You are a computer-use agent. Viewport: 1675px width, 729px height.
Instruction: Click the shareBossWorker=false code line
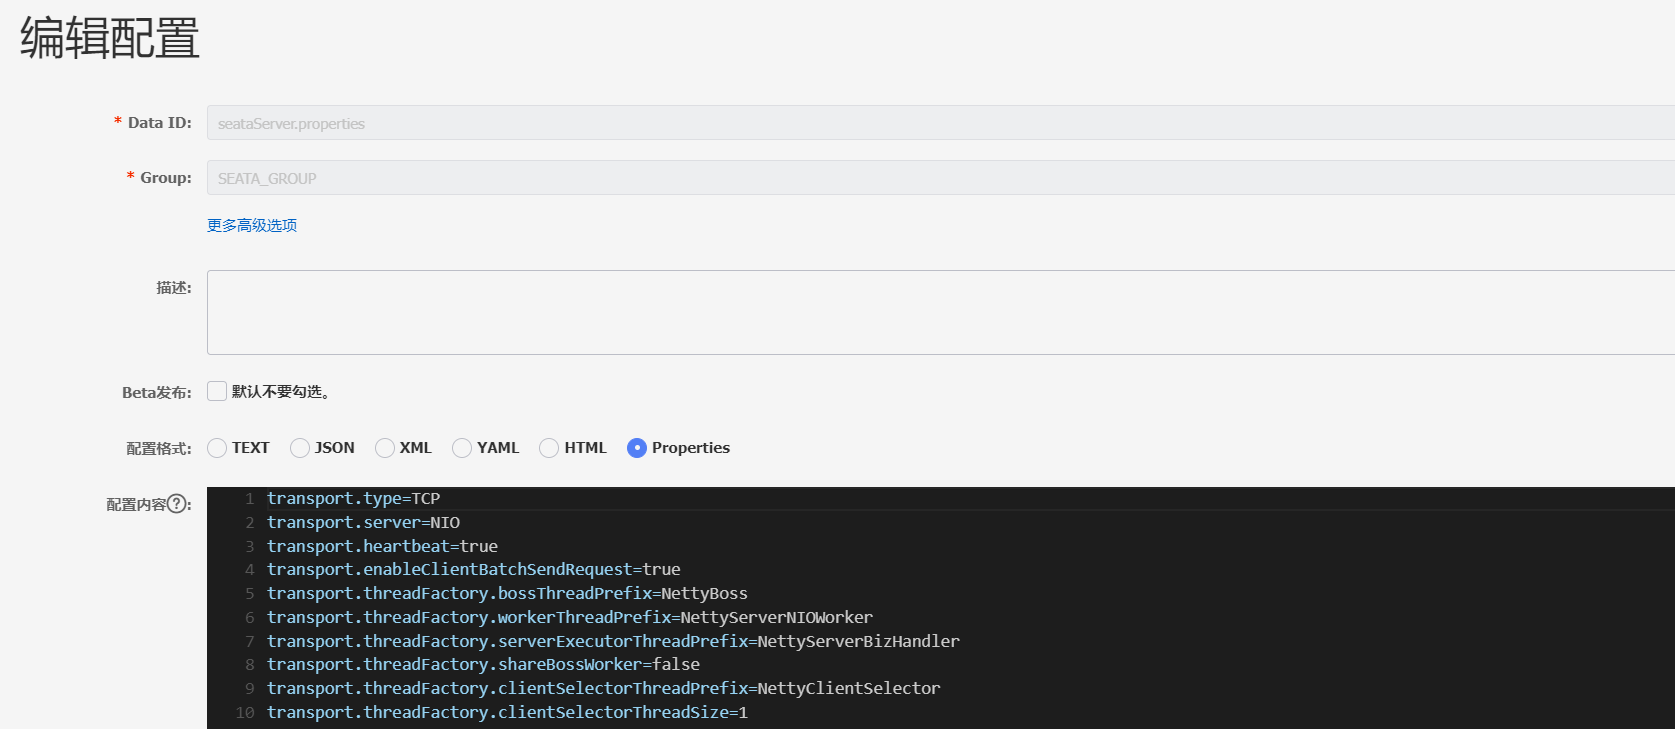[x=483, y=664]
